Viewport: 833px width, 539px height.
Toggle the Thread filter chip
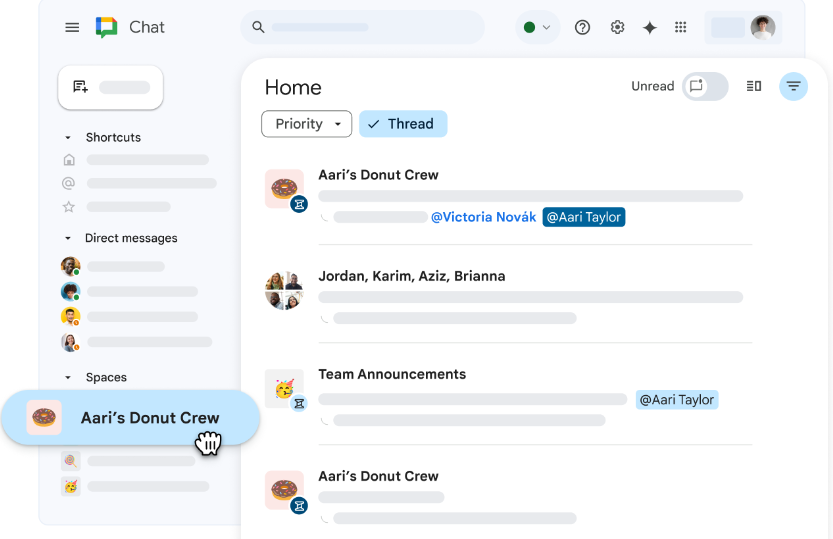click(x=403, y=124)
